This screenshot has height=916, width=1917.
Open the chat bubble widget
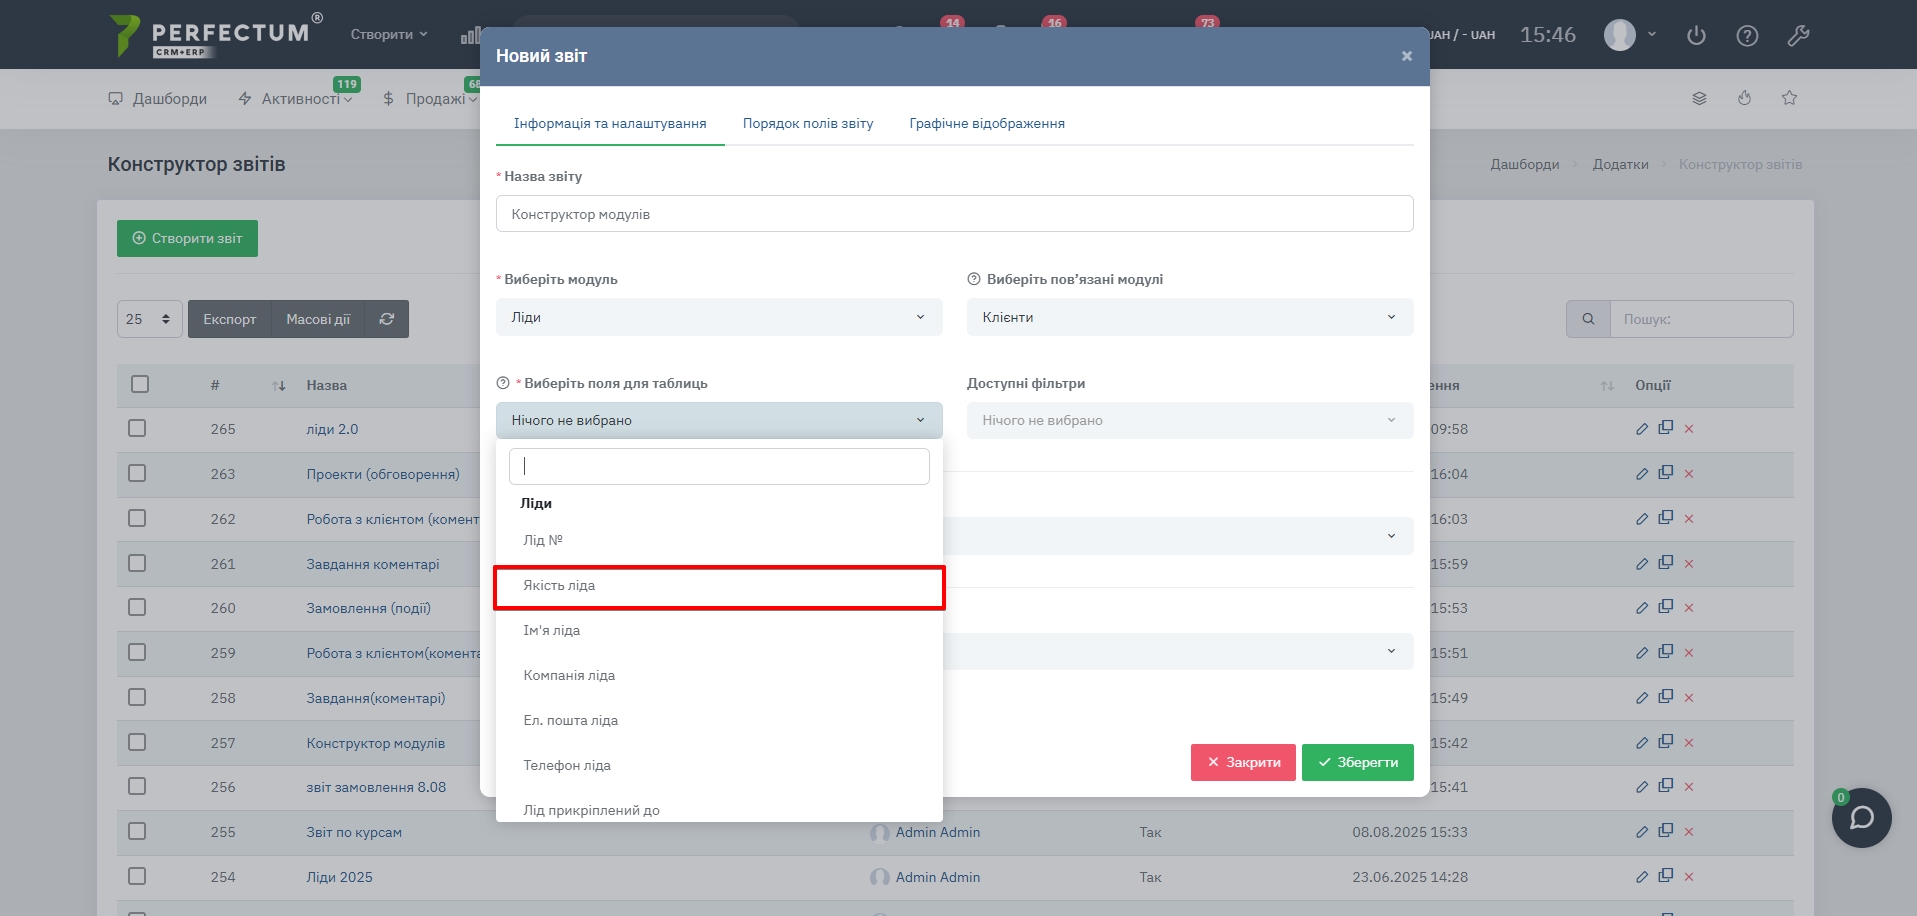coord(1861,818)
